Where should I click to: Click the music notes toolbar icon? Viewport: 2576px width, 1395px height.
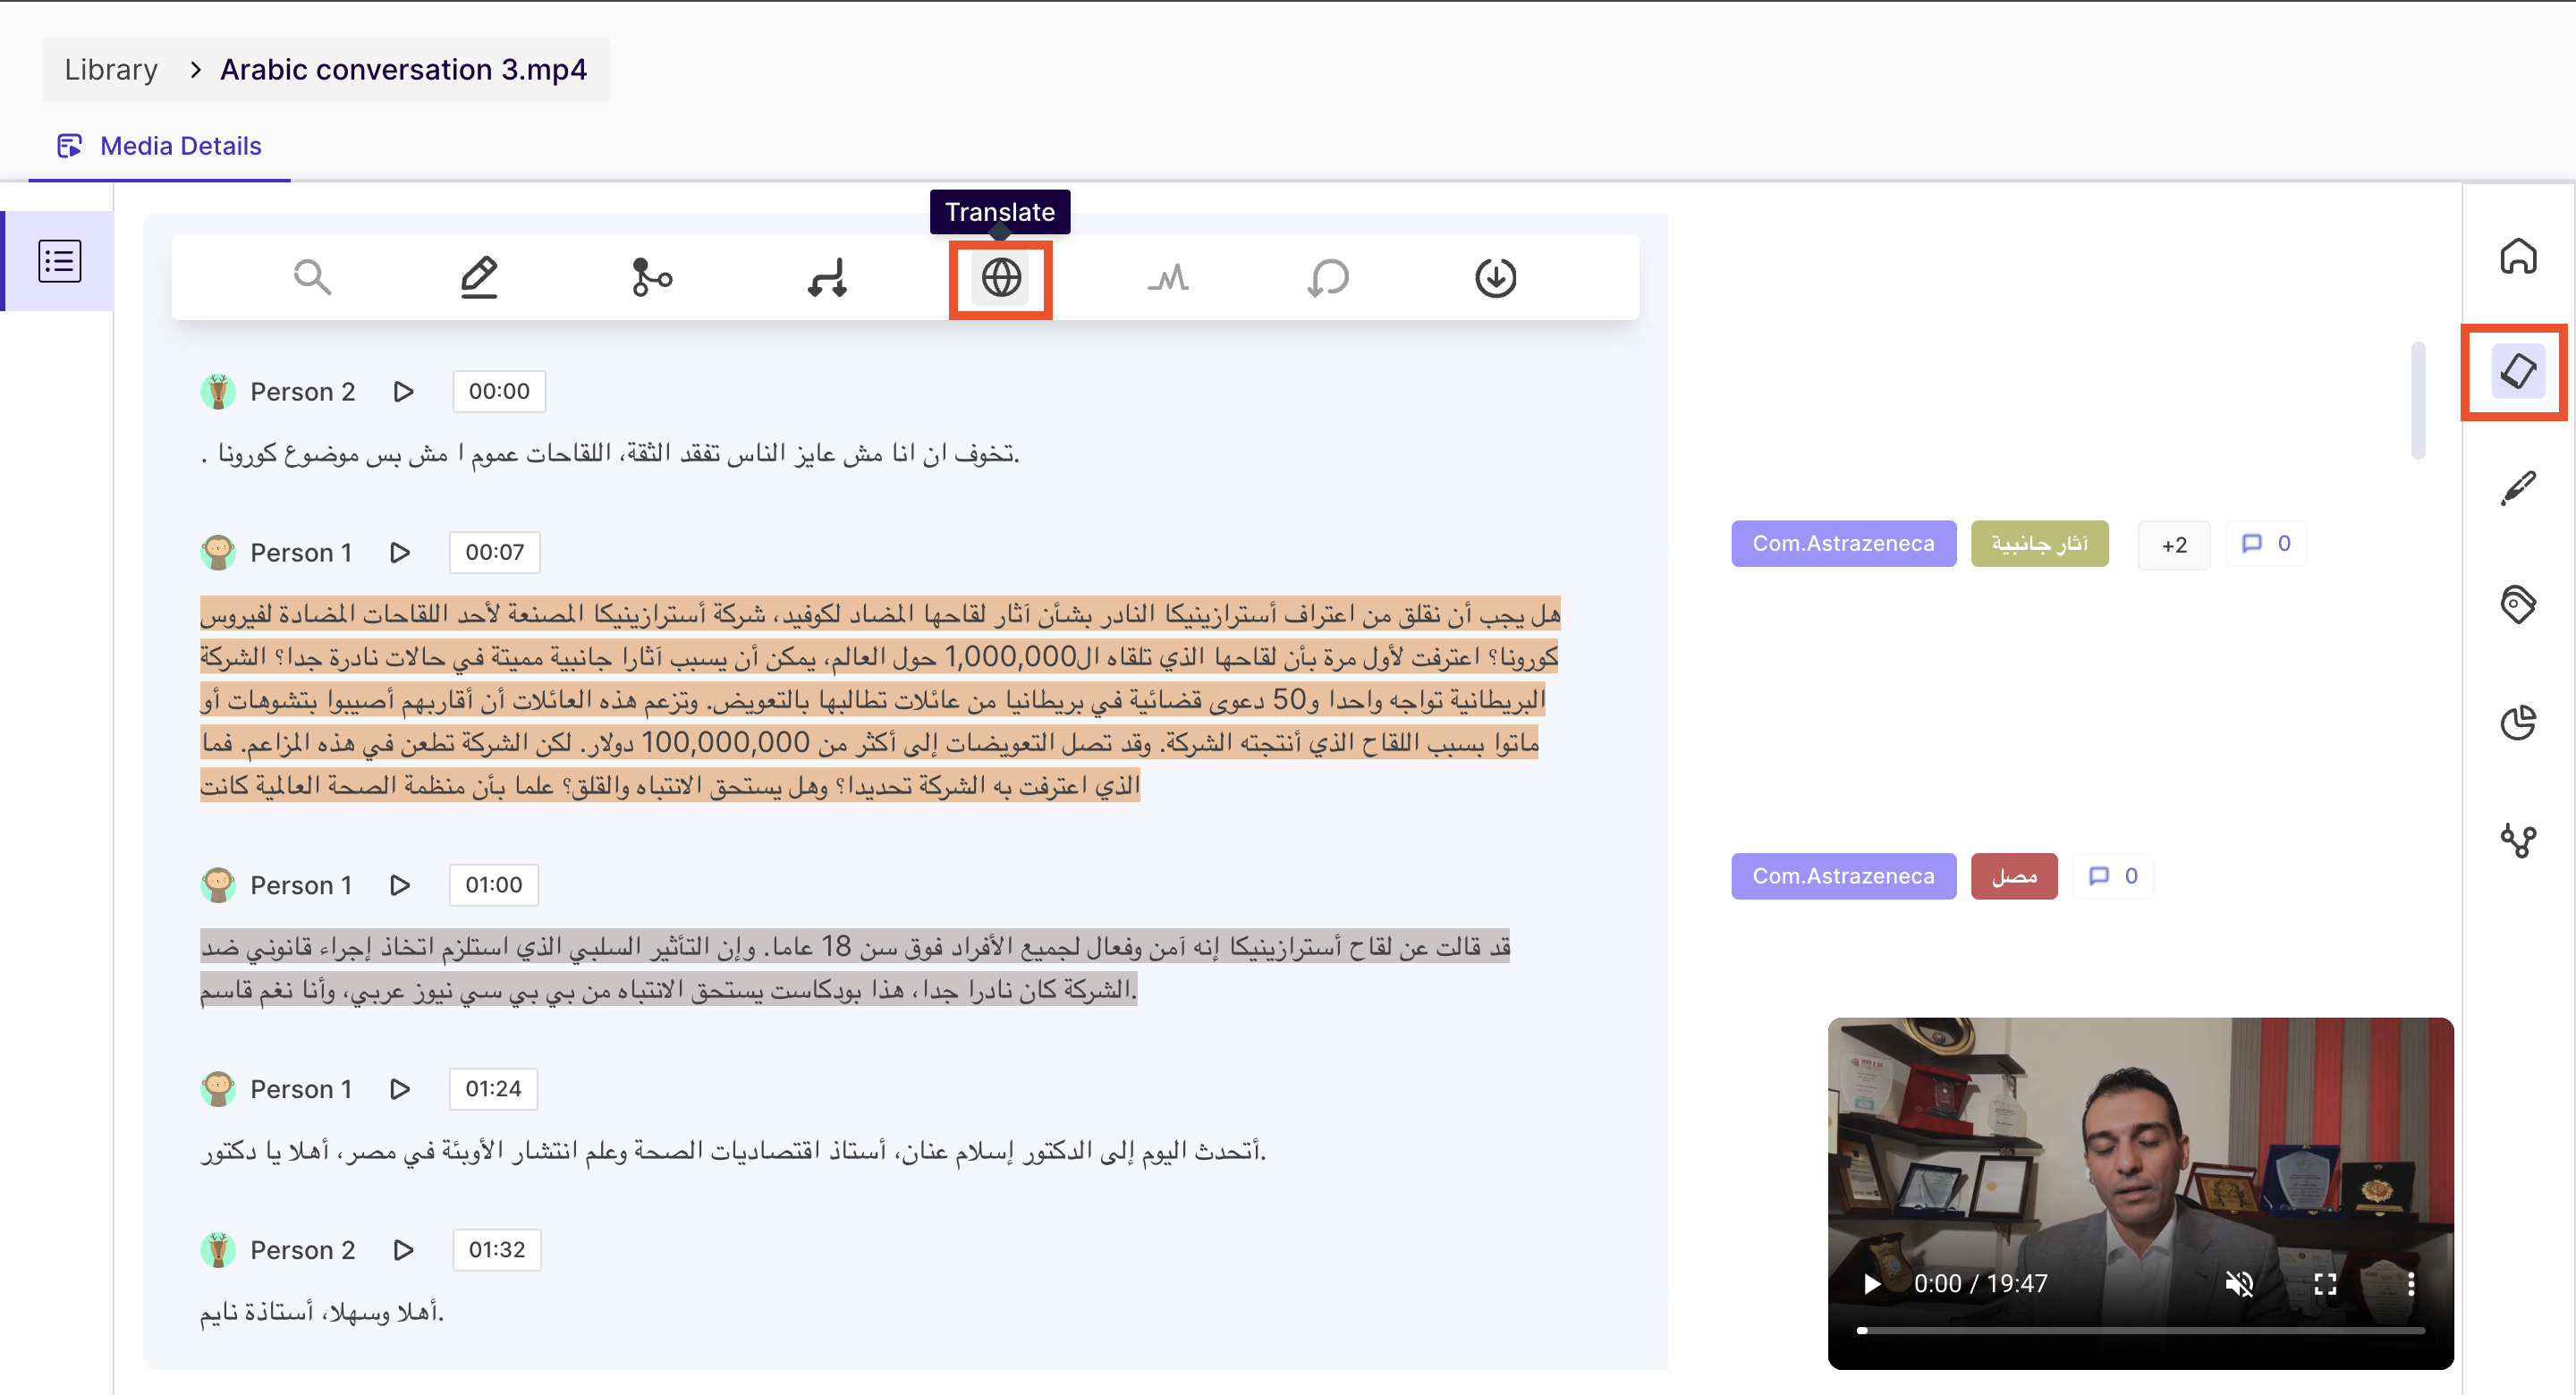coord(828,277)
